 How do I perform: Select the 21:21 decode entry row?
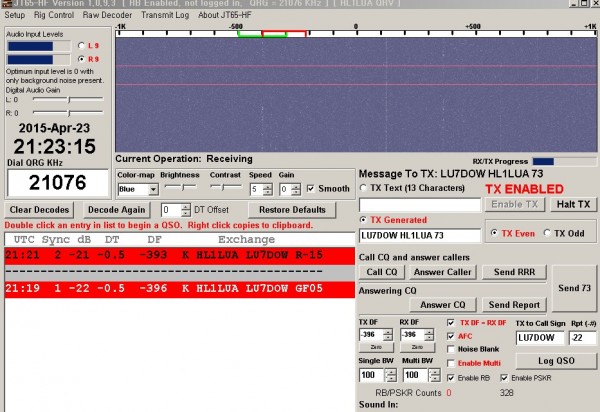(x=179, y=255)
